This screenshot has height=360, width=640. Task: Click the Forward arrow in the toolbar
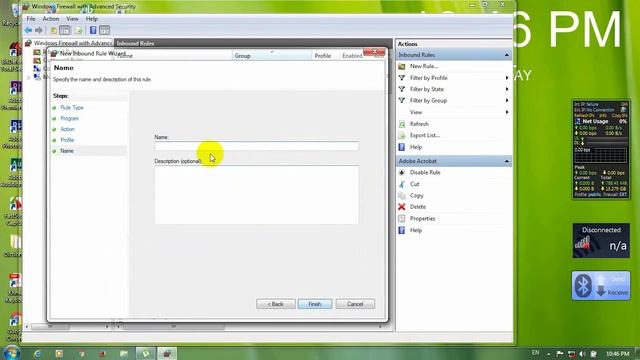coord(39,30)
